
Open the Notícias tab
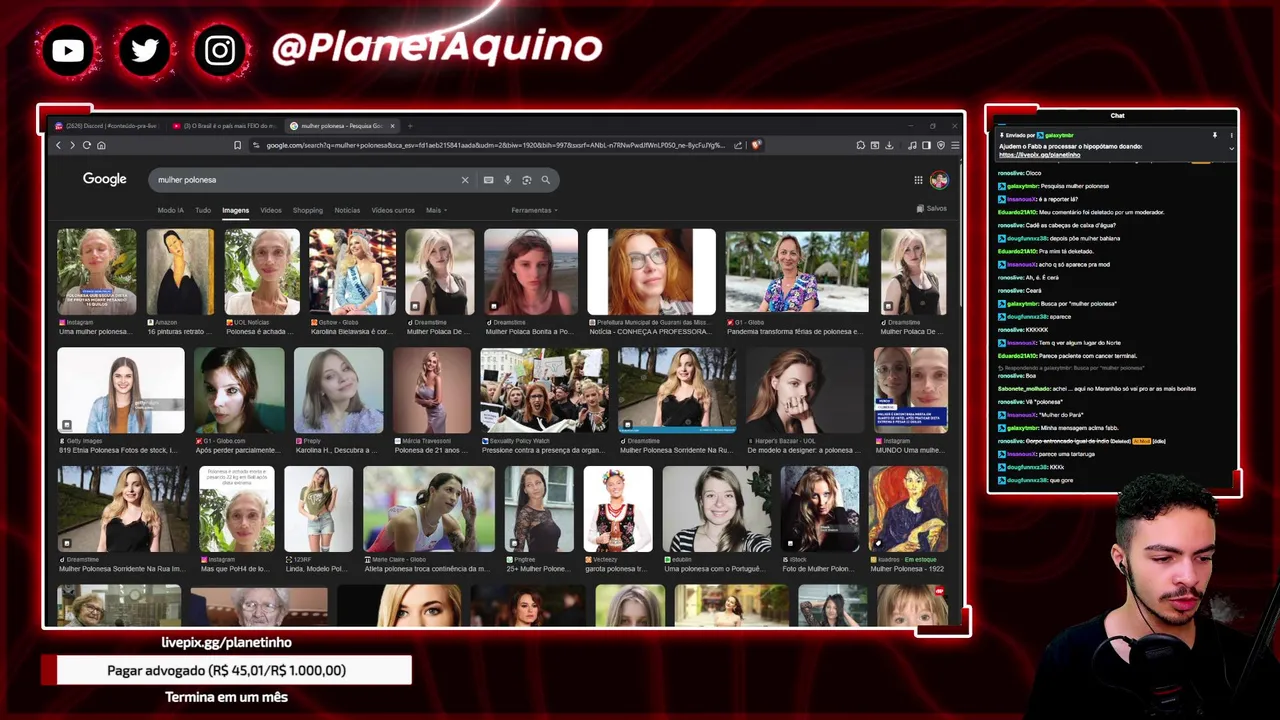pos(347,210)
